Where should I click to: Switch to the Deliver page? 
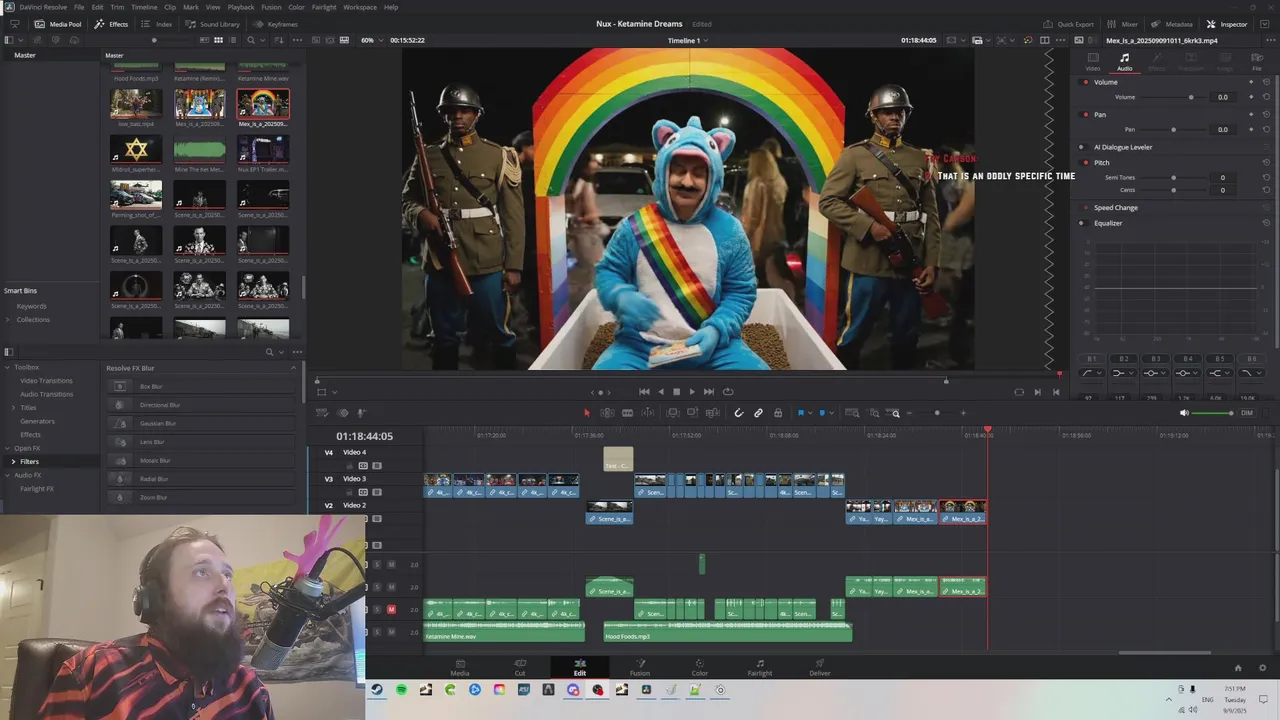(820, 667)
